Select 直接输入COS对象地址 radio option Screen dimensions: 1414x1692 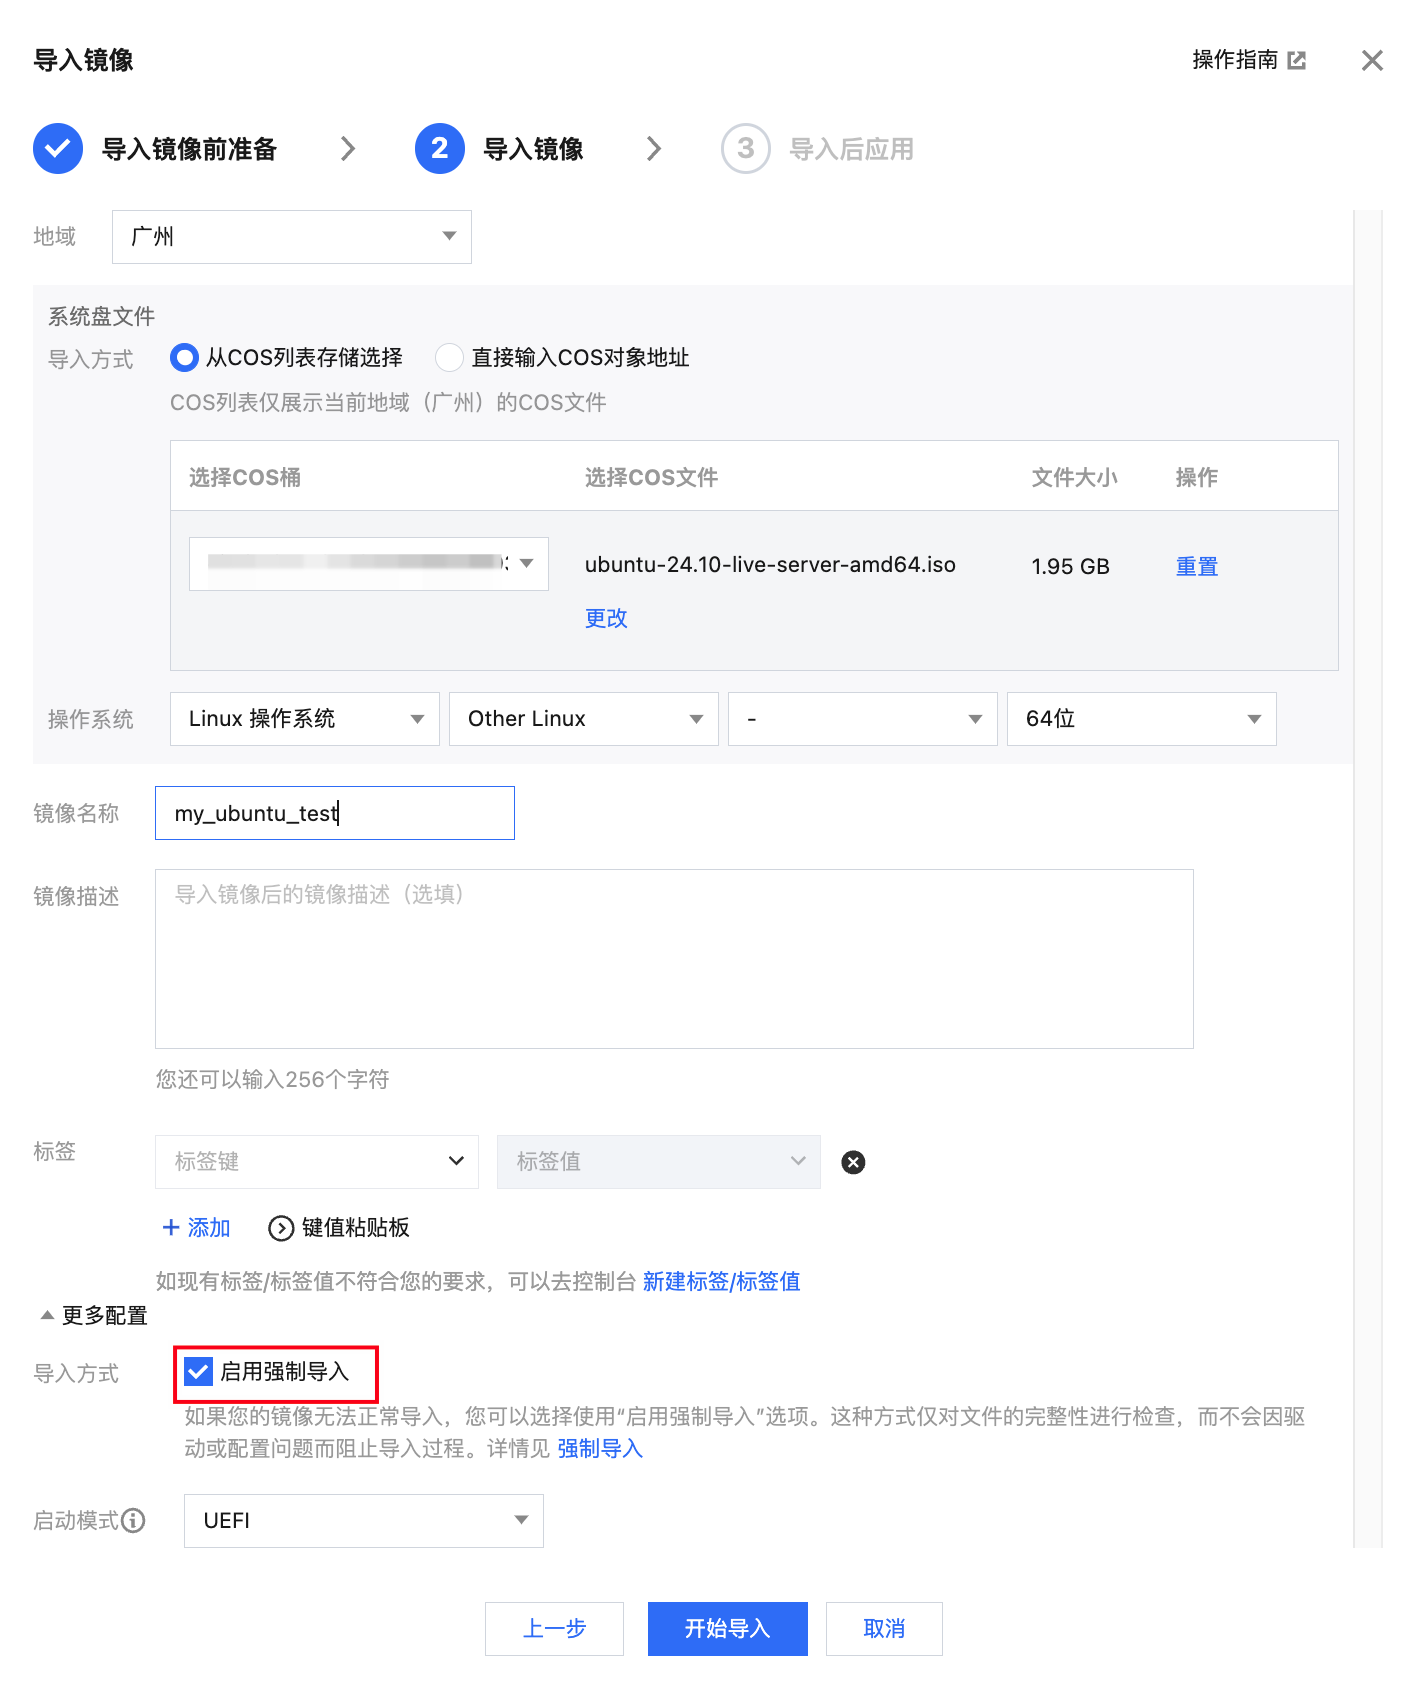pos(449,357)
